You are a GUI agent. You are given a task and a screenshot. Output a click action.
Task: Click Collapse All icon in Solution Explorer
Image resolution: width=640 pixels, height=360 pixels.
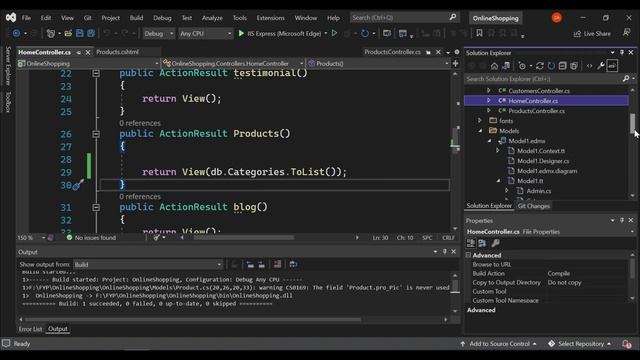coord(562,66)
